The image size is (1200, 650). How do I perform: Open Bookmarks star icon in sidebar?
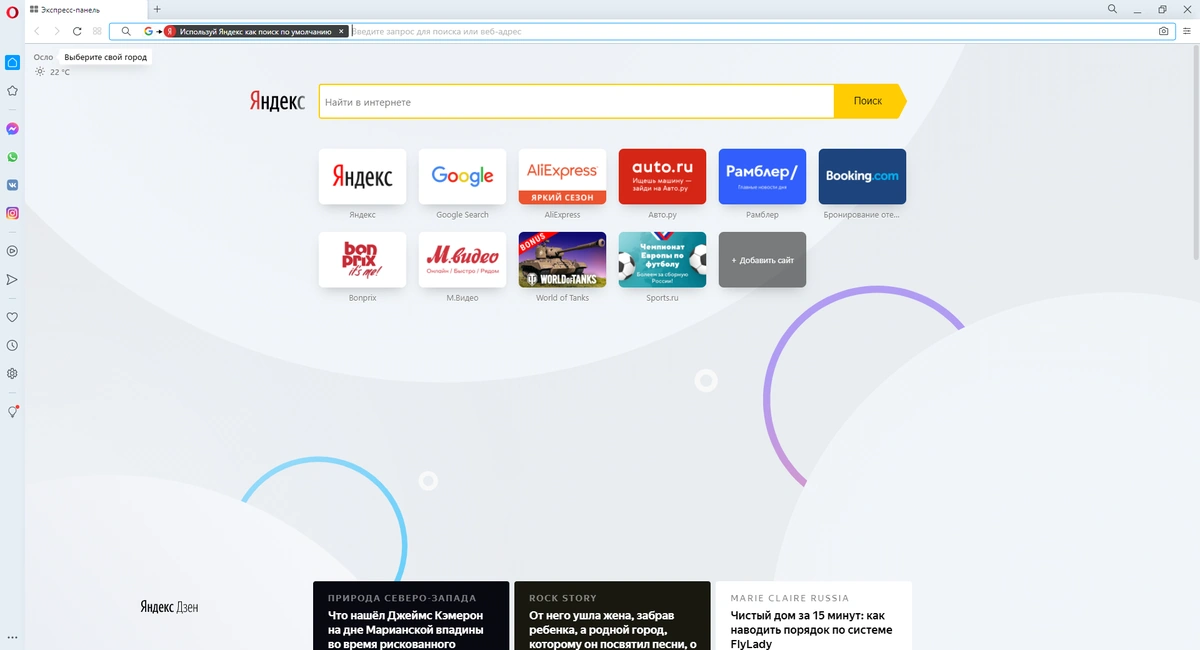(13, 90)
